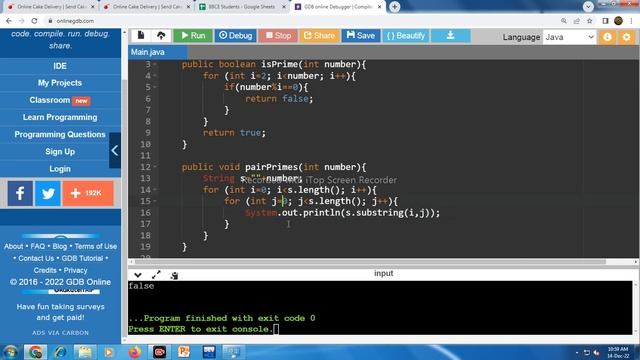Fold the if block at line 5

155,87
